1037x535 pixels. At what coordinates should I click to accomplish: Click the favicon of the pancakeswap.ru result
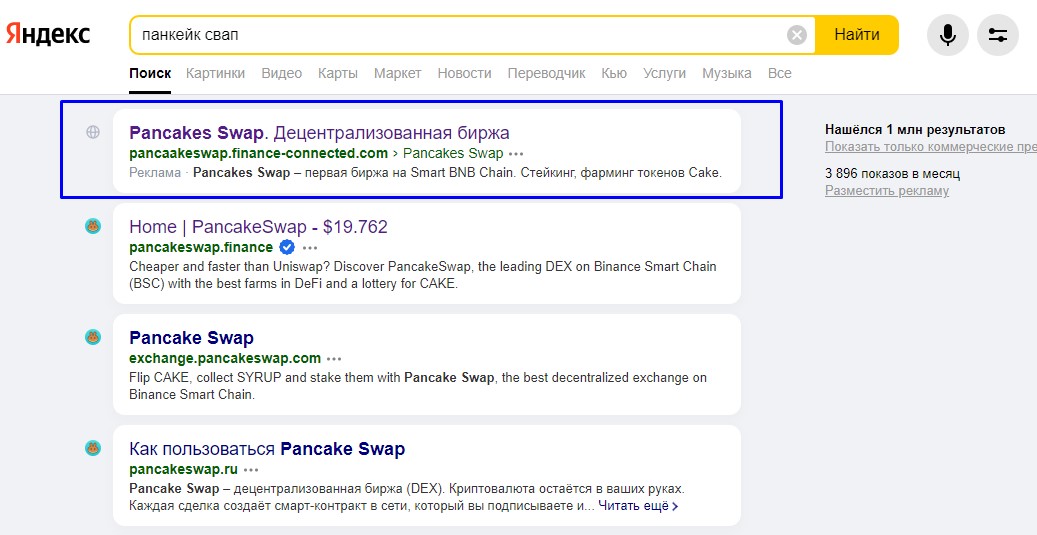[93, 448]
